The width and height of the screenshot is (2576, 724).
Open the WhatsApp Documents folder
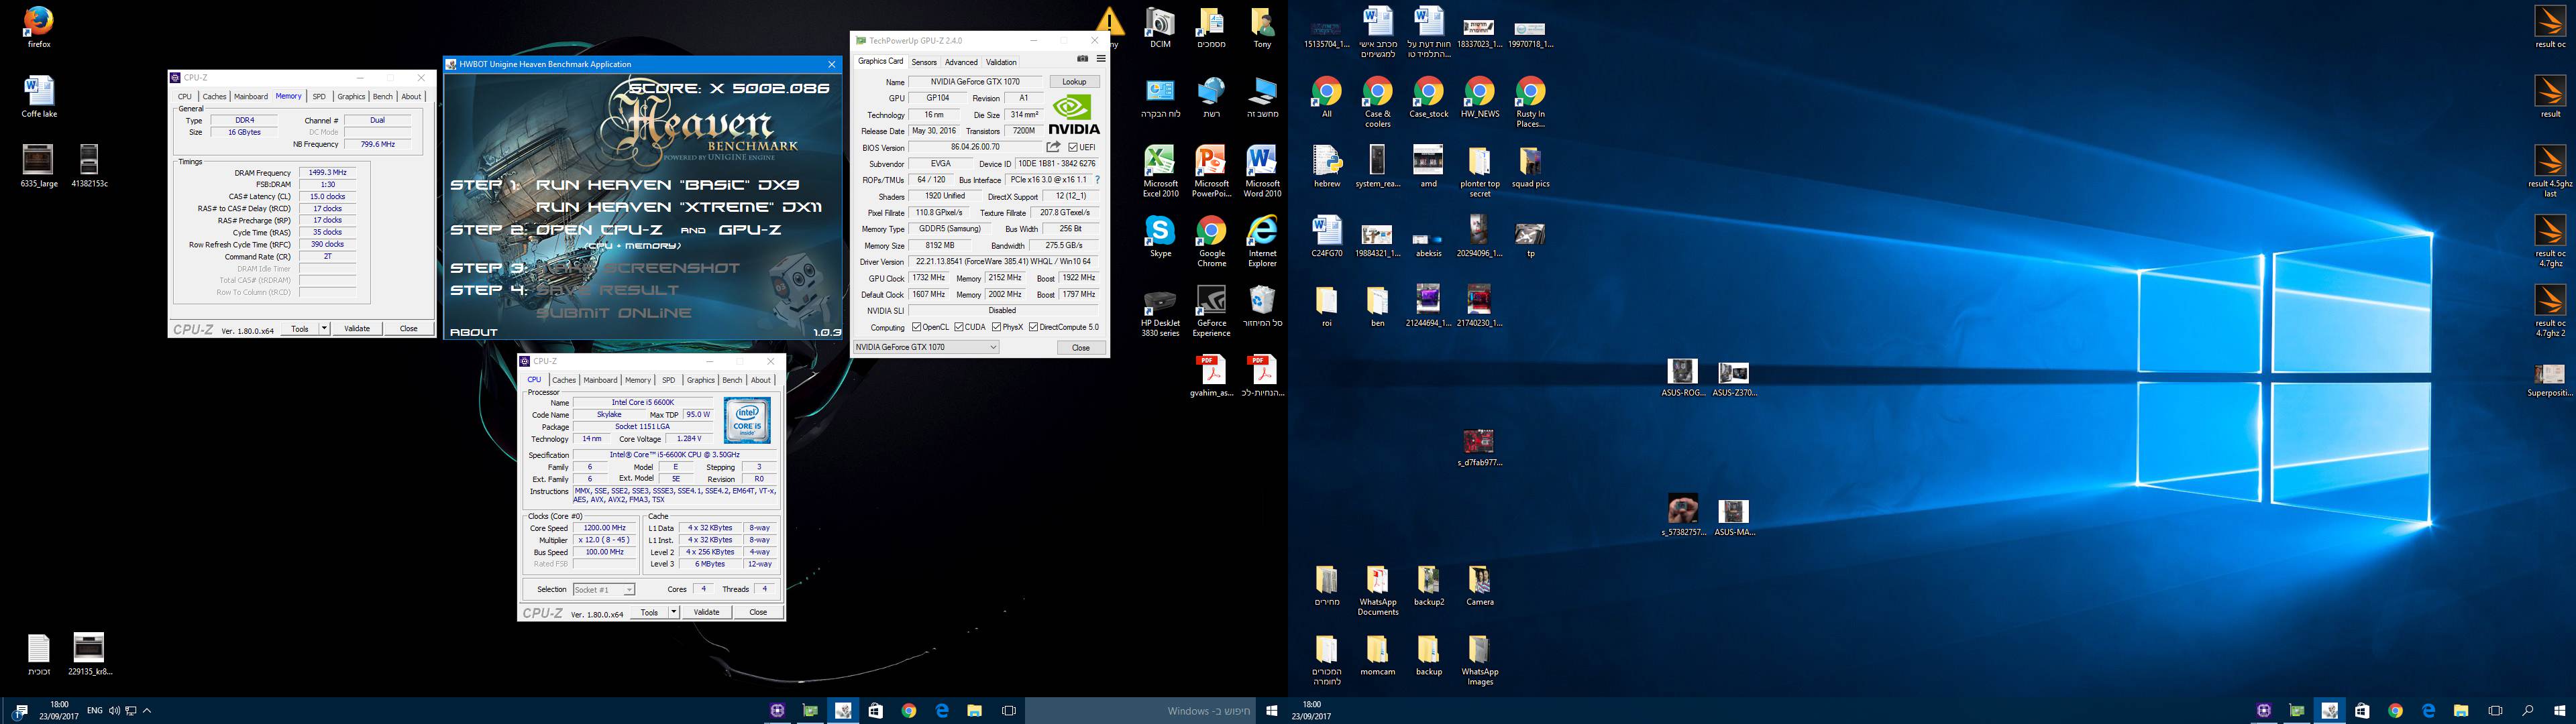[1377, 590]
